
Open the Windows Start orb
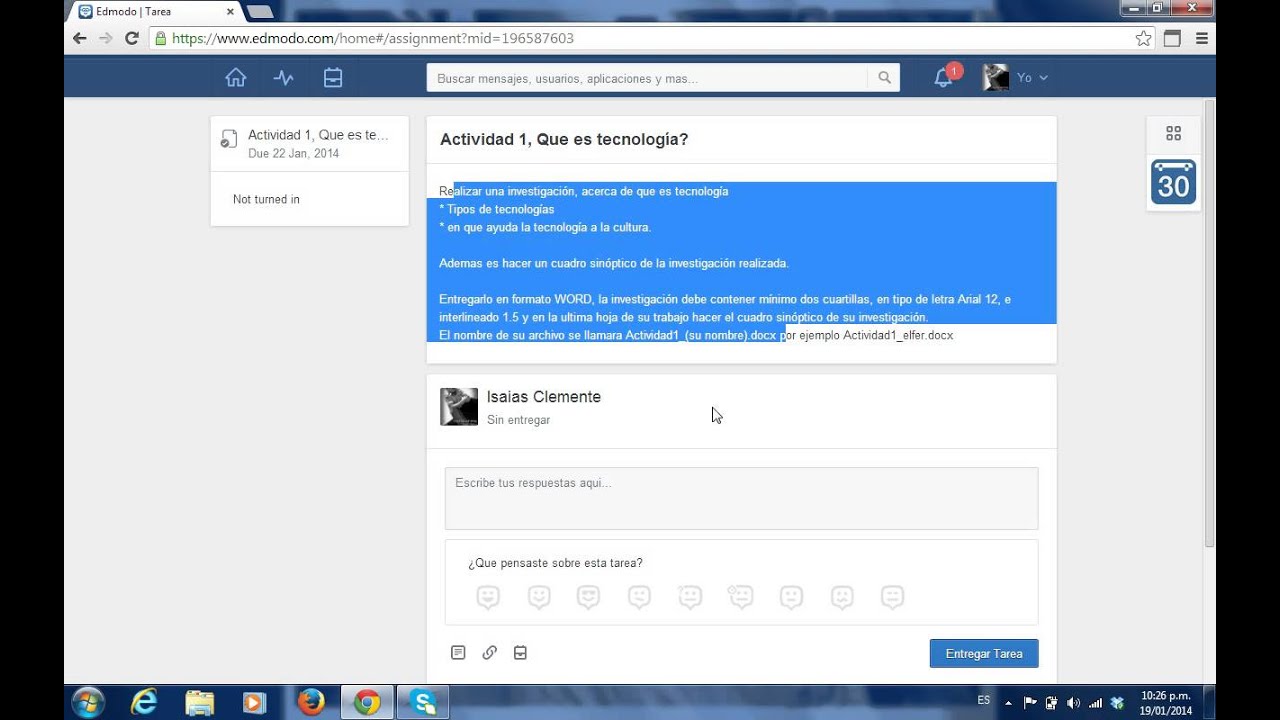coord(88,703)
